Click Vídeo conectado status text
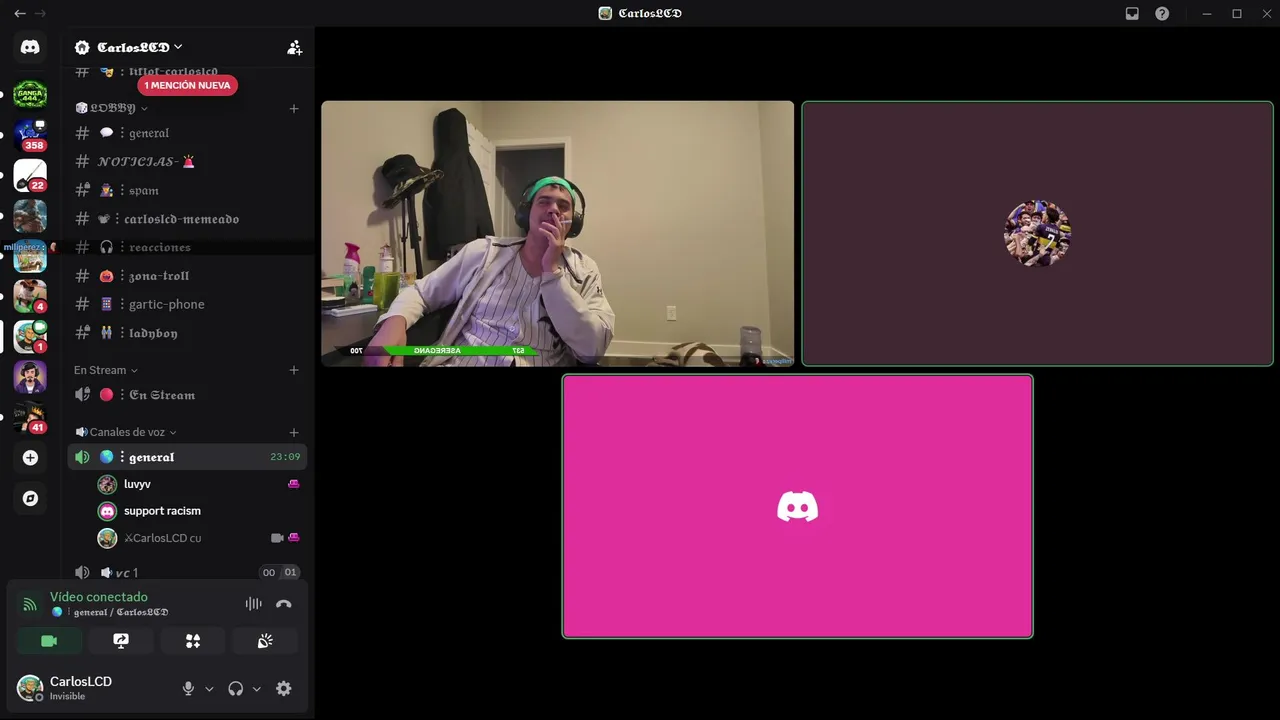Viewport: 1280px width, 720px height. point(99,597)
